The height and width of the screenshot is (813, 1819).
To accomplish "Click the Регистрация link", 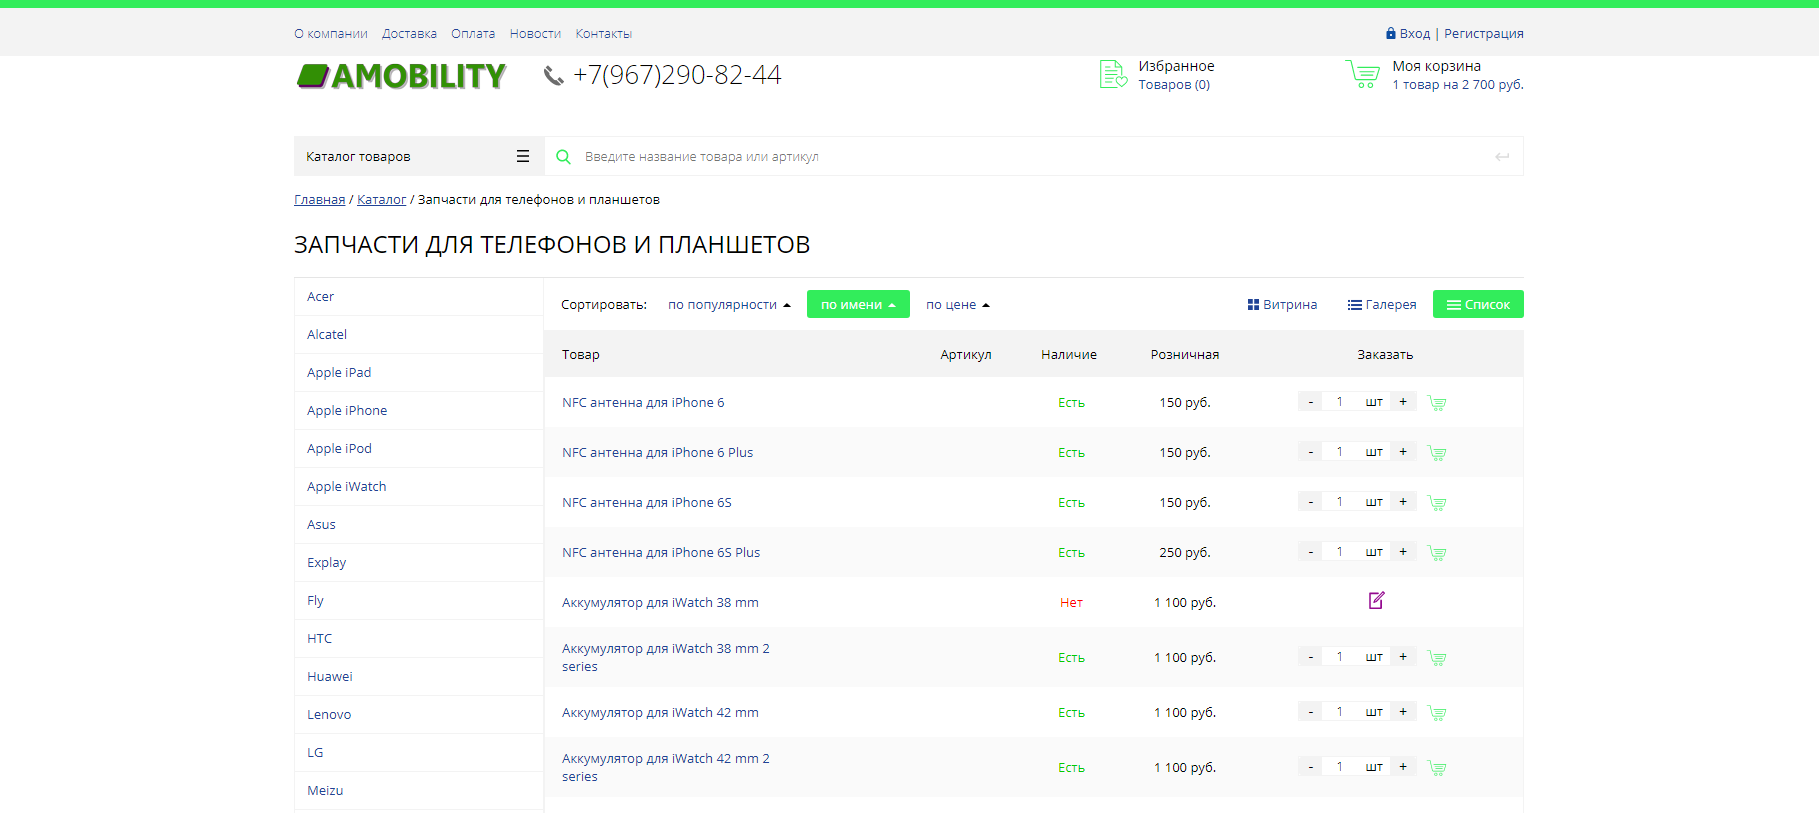I will [x=1483, y=34].
